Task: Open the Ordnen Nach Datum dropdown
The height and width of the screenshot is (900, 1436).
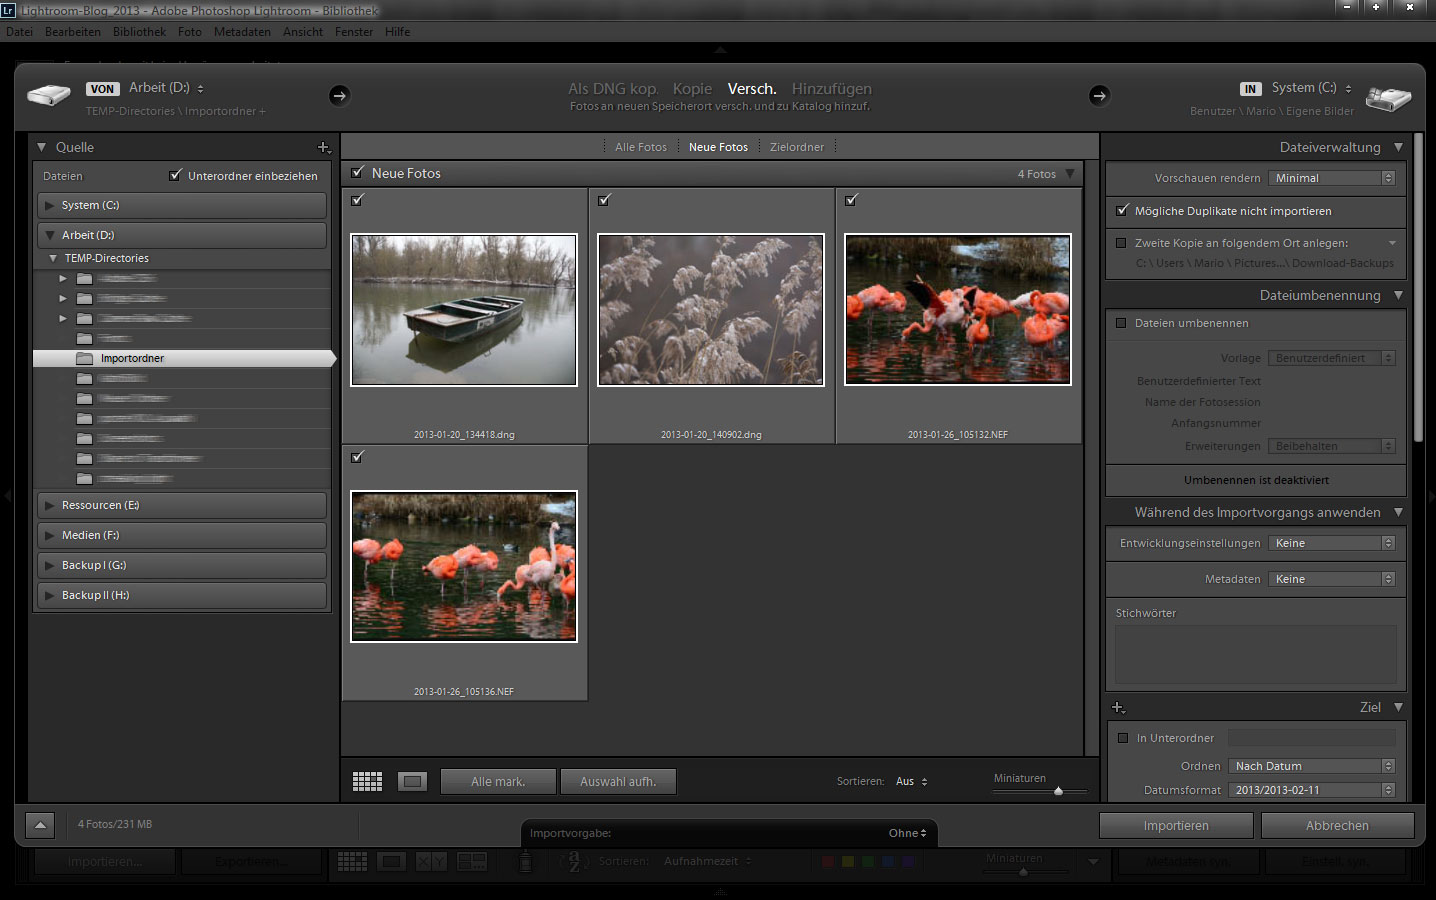Action: pos(1311,766)
